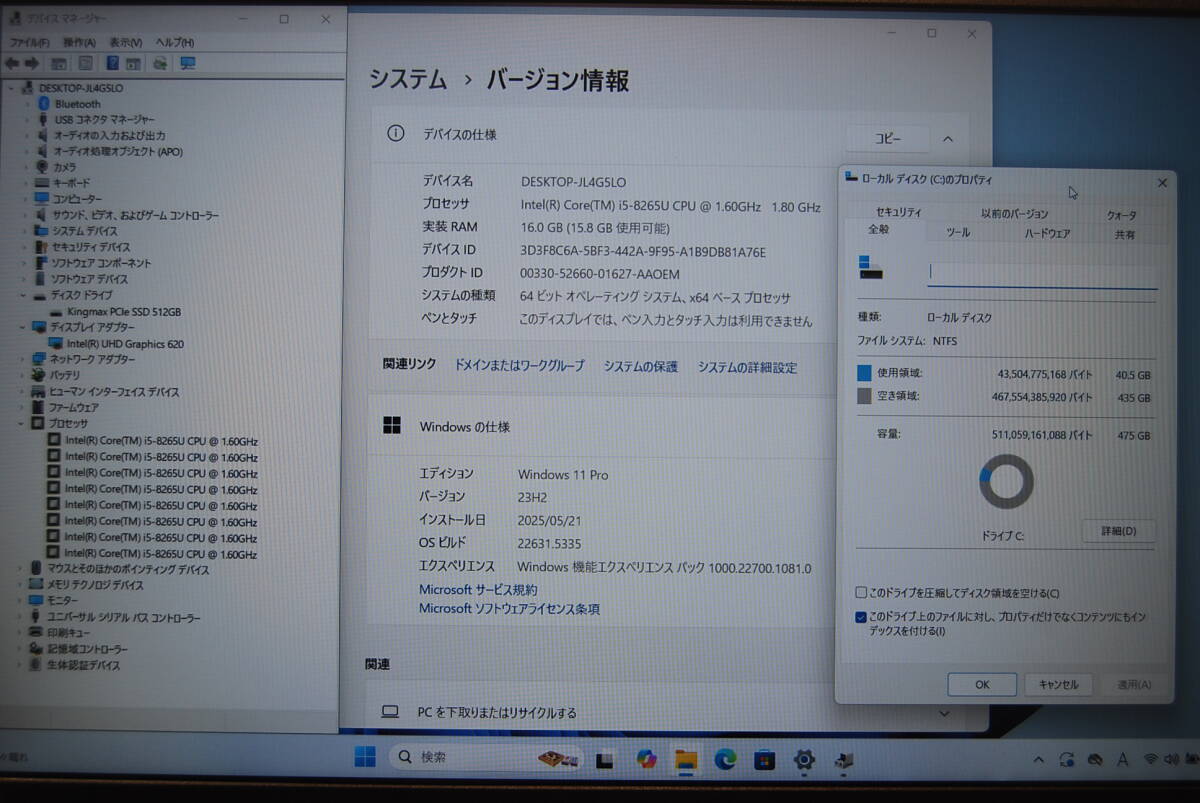Click キャンセル in the properties dialog
This screenshot has width=1200, height=803.
(x=1058, y=685)
